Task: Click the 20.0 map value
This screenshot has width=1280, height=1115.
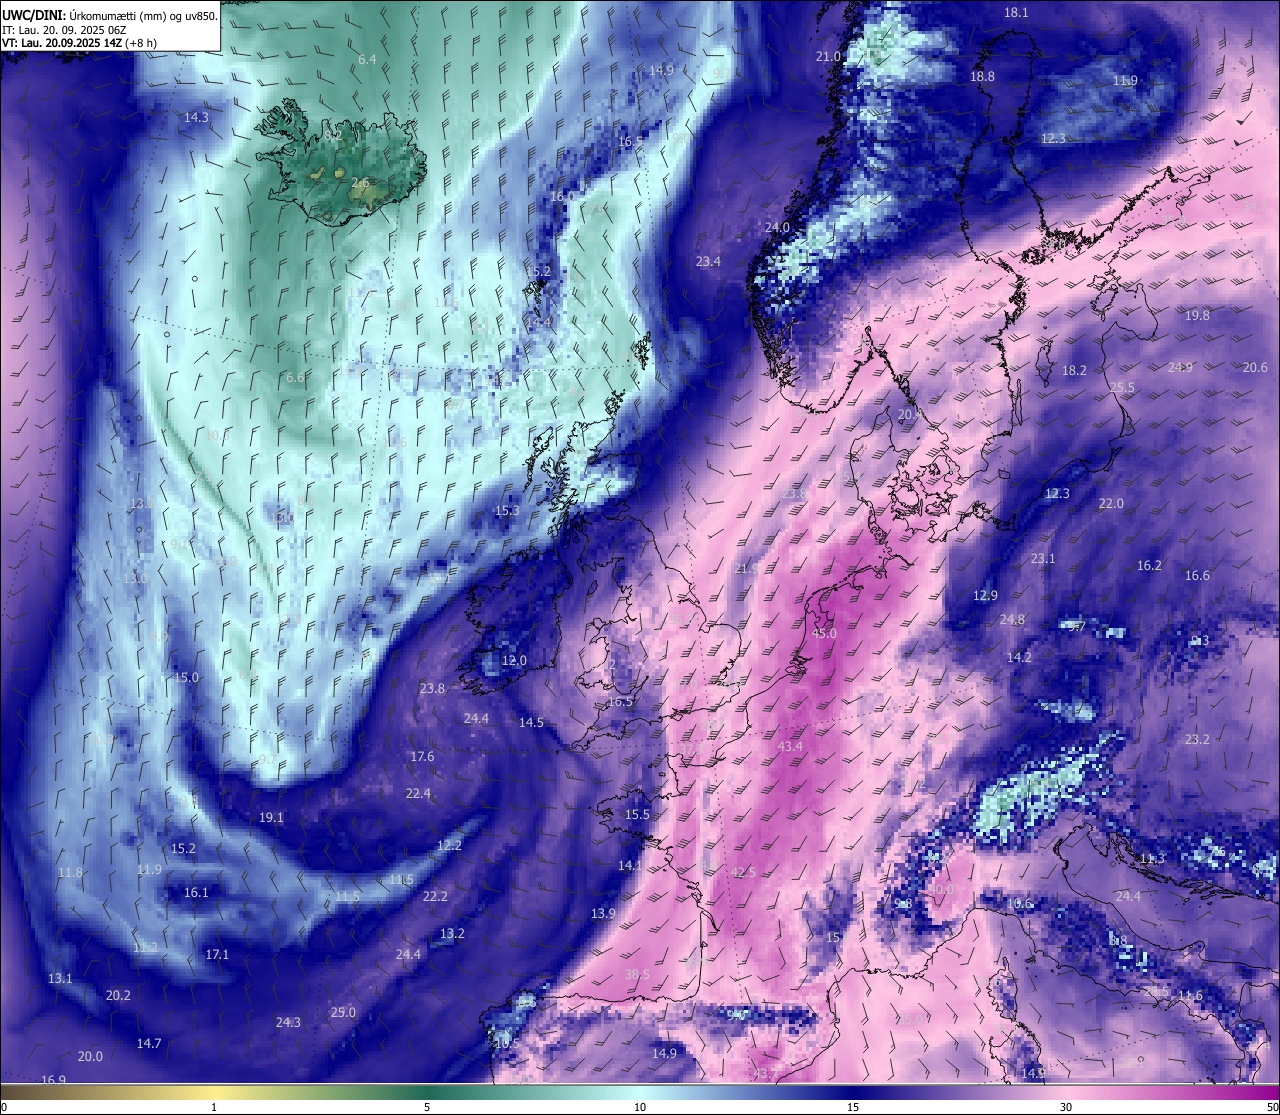Action: coord(90,1056)
